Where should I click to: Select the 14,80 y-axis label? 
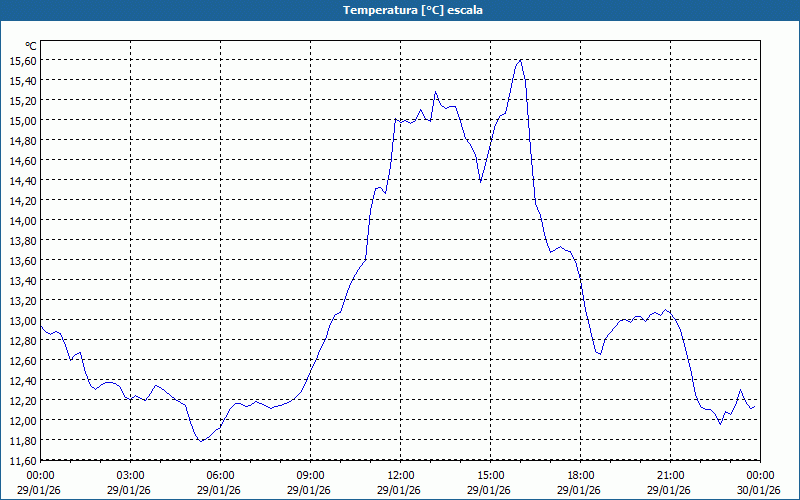click(x=23, y=140)
